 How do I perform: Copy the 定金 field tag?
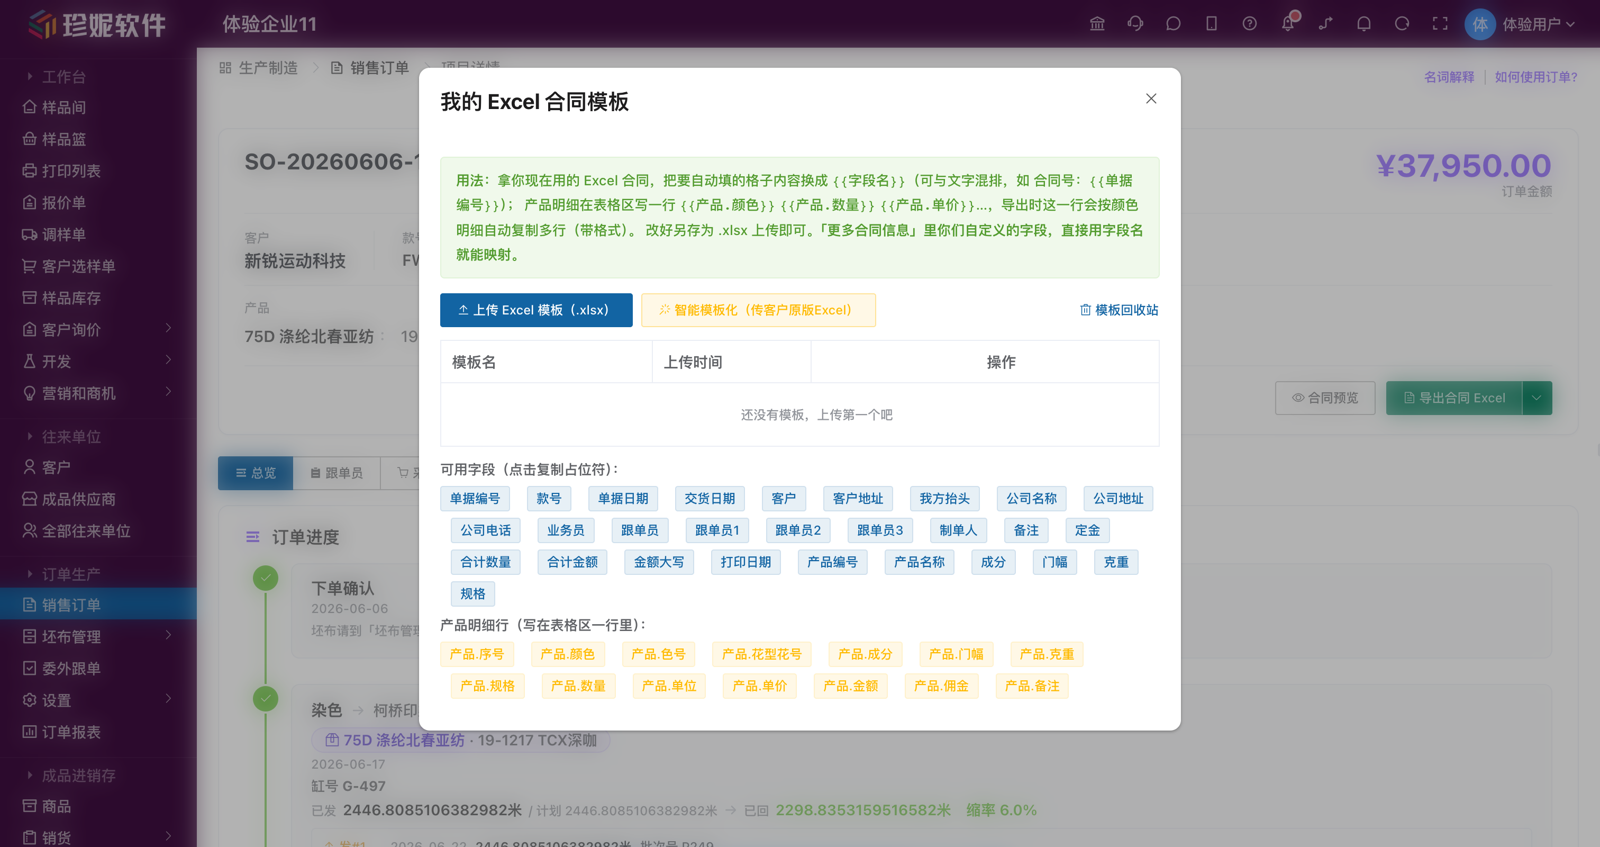click(x=1088, y=531)
